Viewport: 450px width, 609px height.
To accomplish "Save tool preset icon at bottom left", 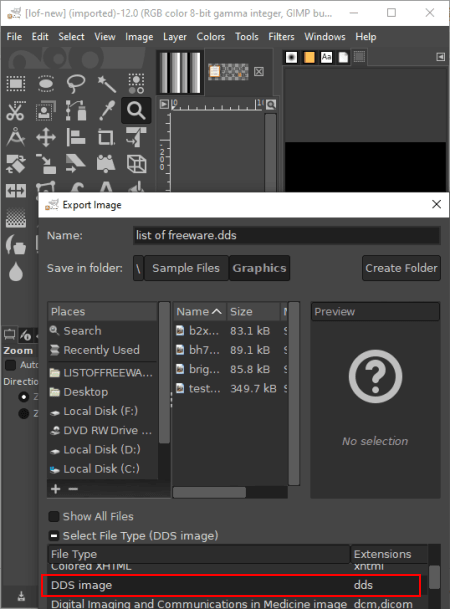I will coord(21,596).
